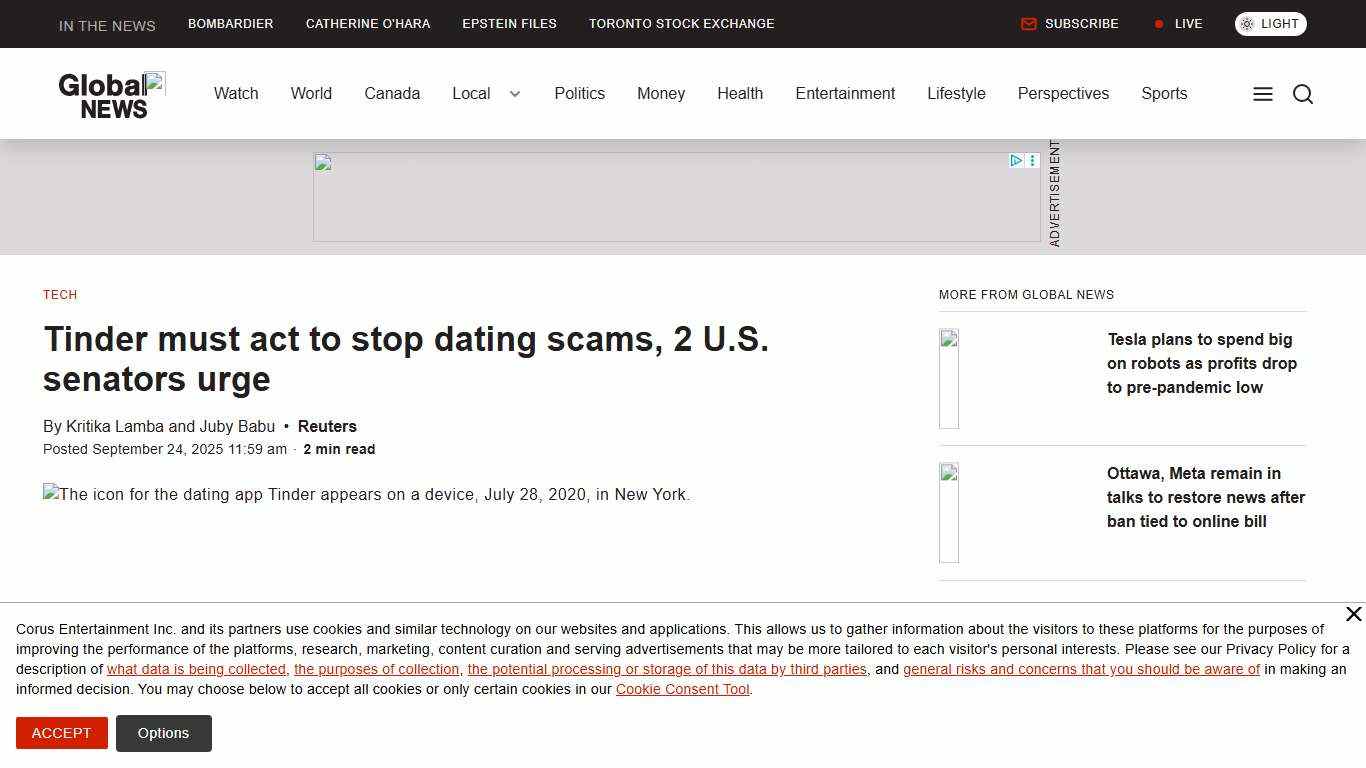
Task: Read the Tesla robots spending article
Action: click(1202, 363)
